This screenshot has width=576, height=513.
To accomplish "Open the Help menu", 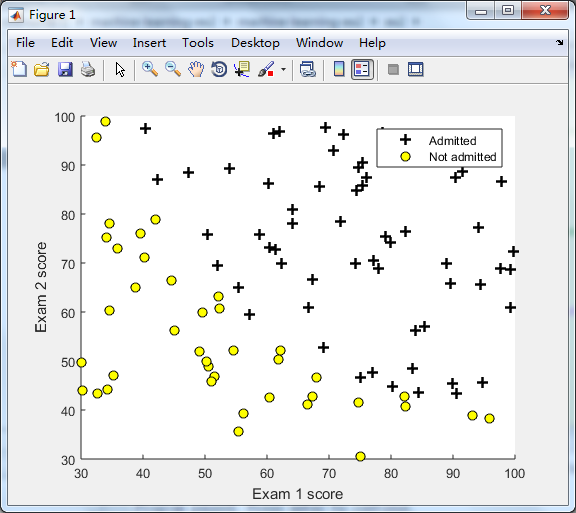I will tap(372, 43).
